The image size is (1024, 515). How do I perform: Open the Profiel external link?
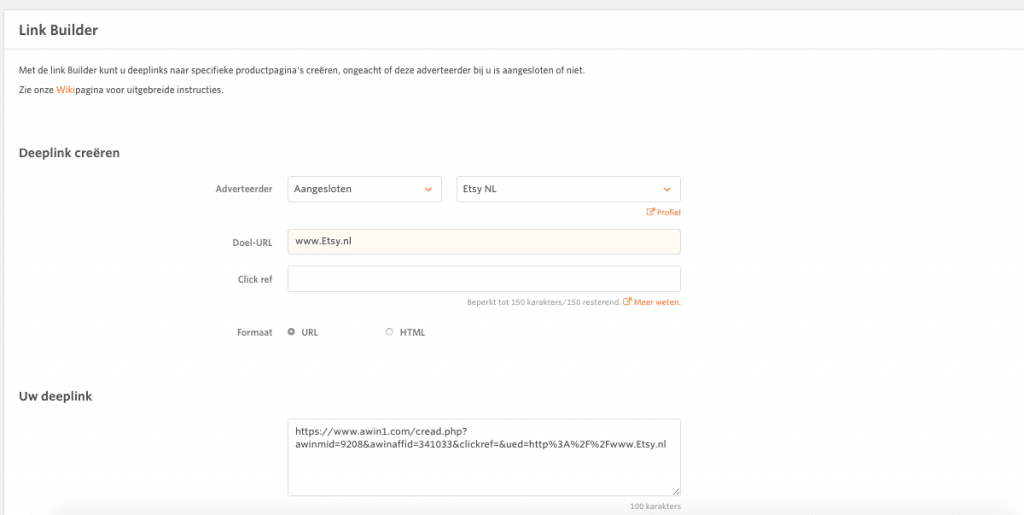click(664, 212)
